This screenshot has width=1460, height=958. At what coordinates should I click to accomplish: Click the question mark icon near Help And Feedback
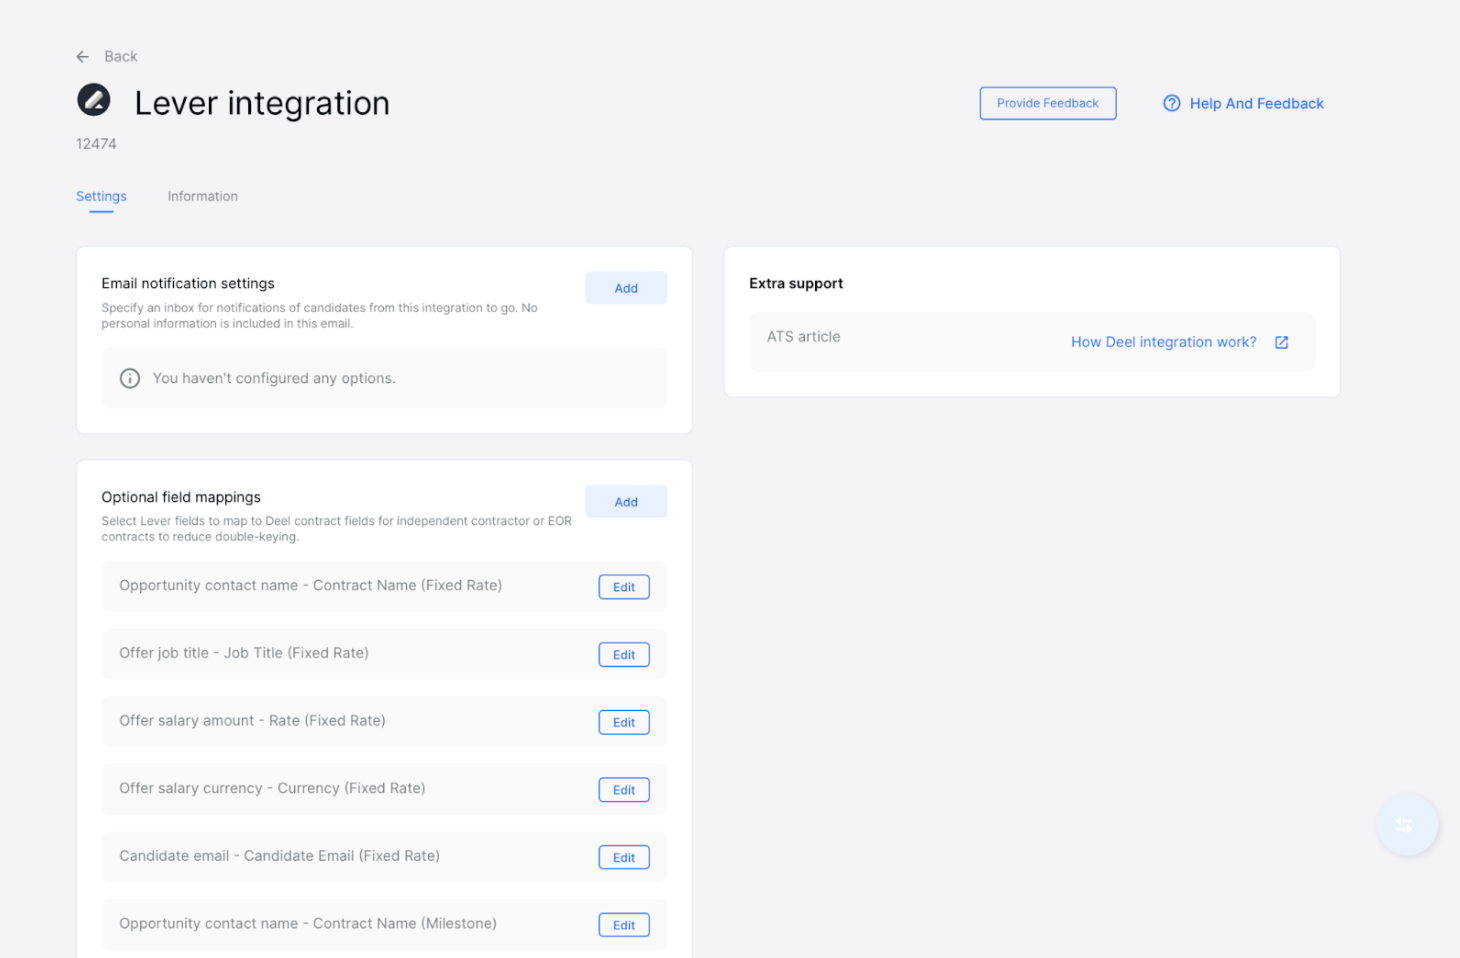click(x=1171, y=103)
